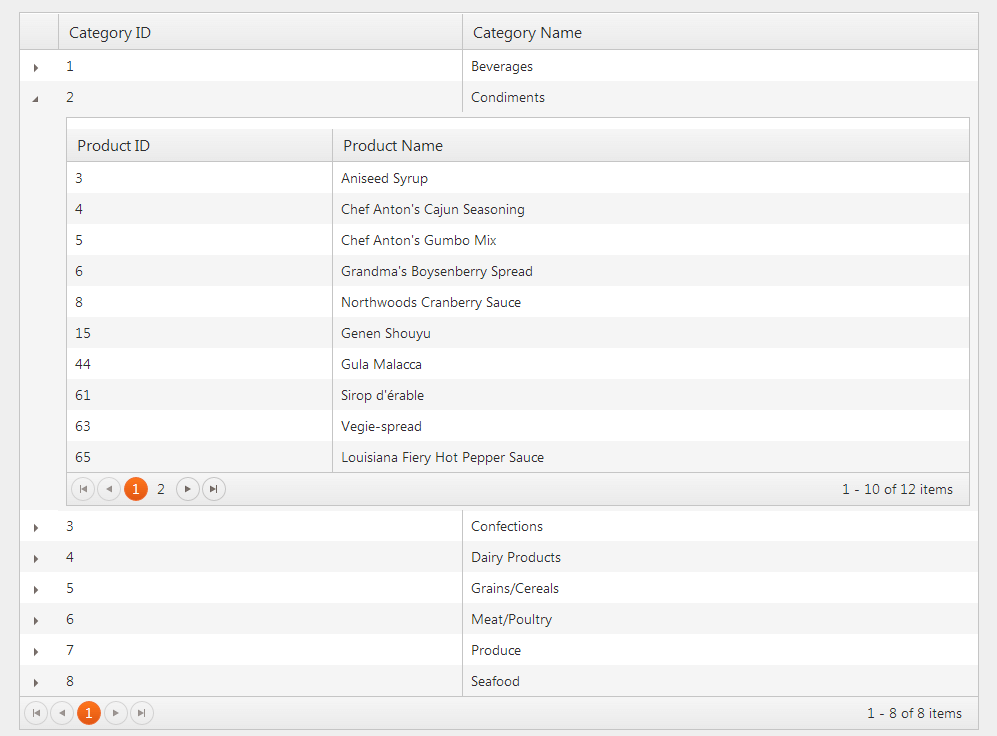Collapse the Condiments category row

(36, 98)
